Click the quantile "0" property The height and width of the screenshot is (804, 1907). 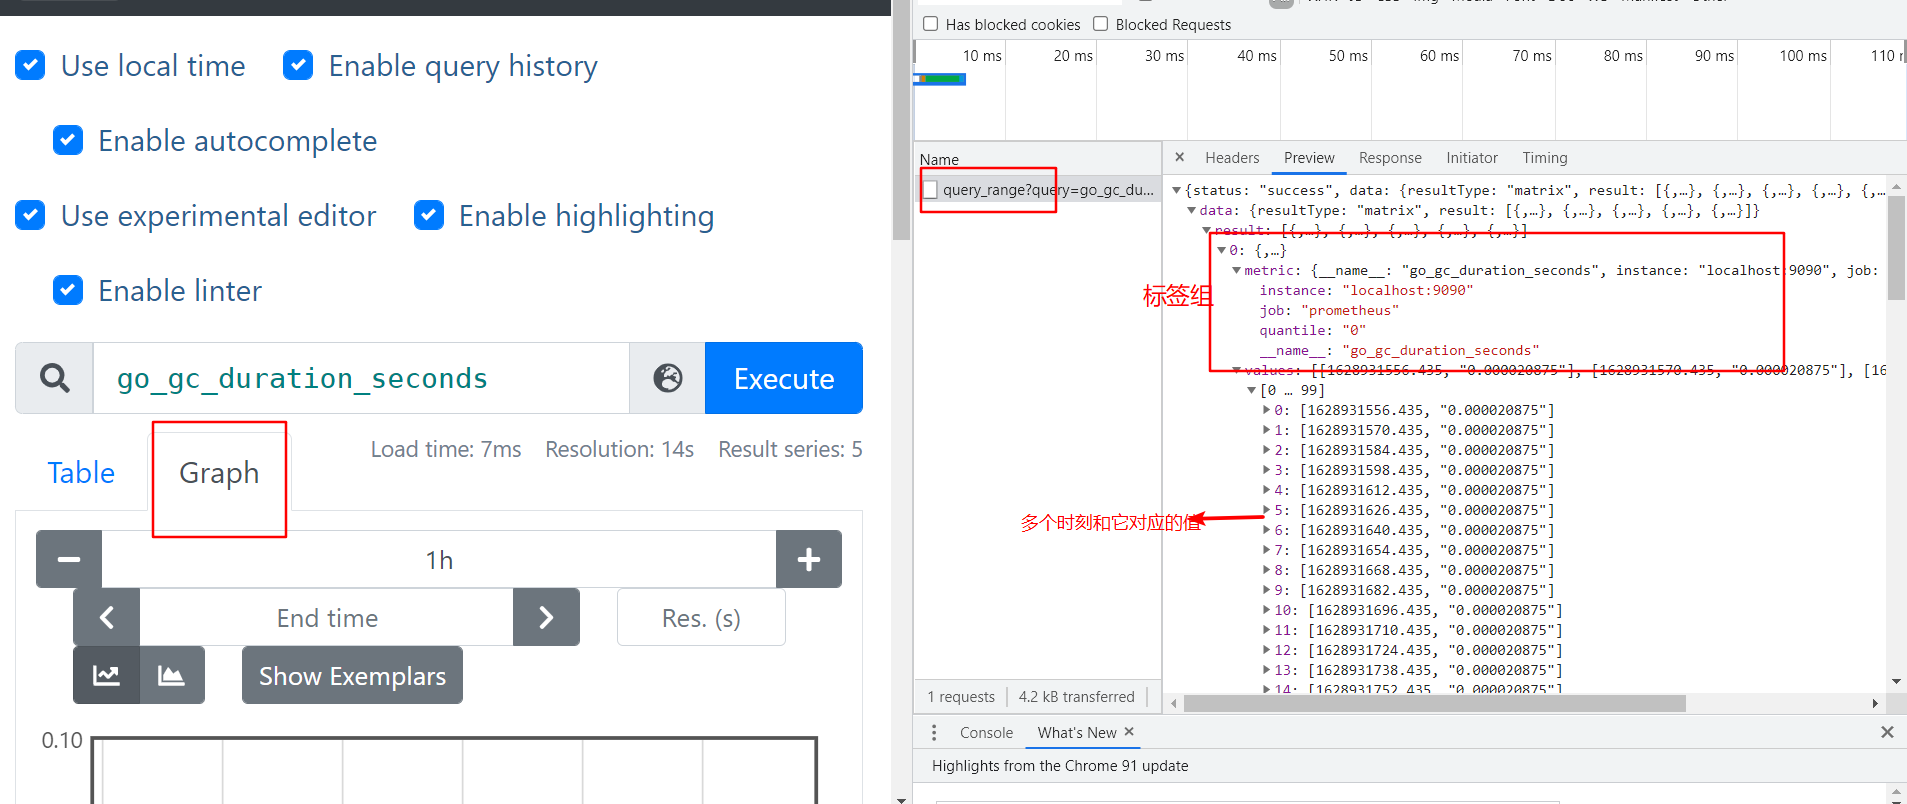(1312, 330)
